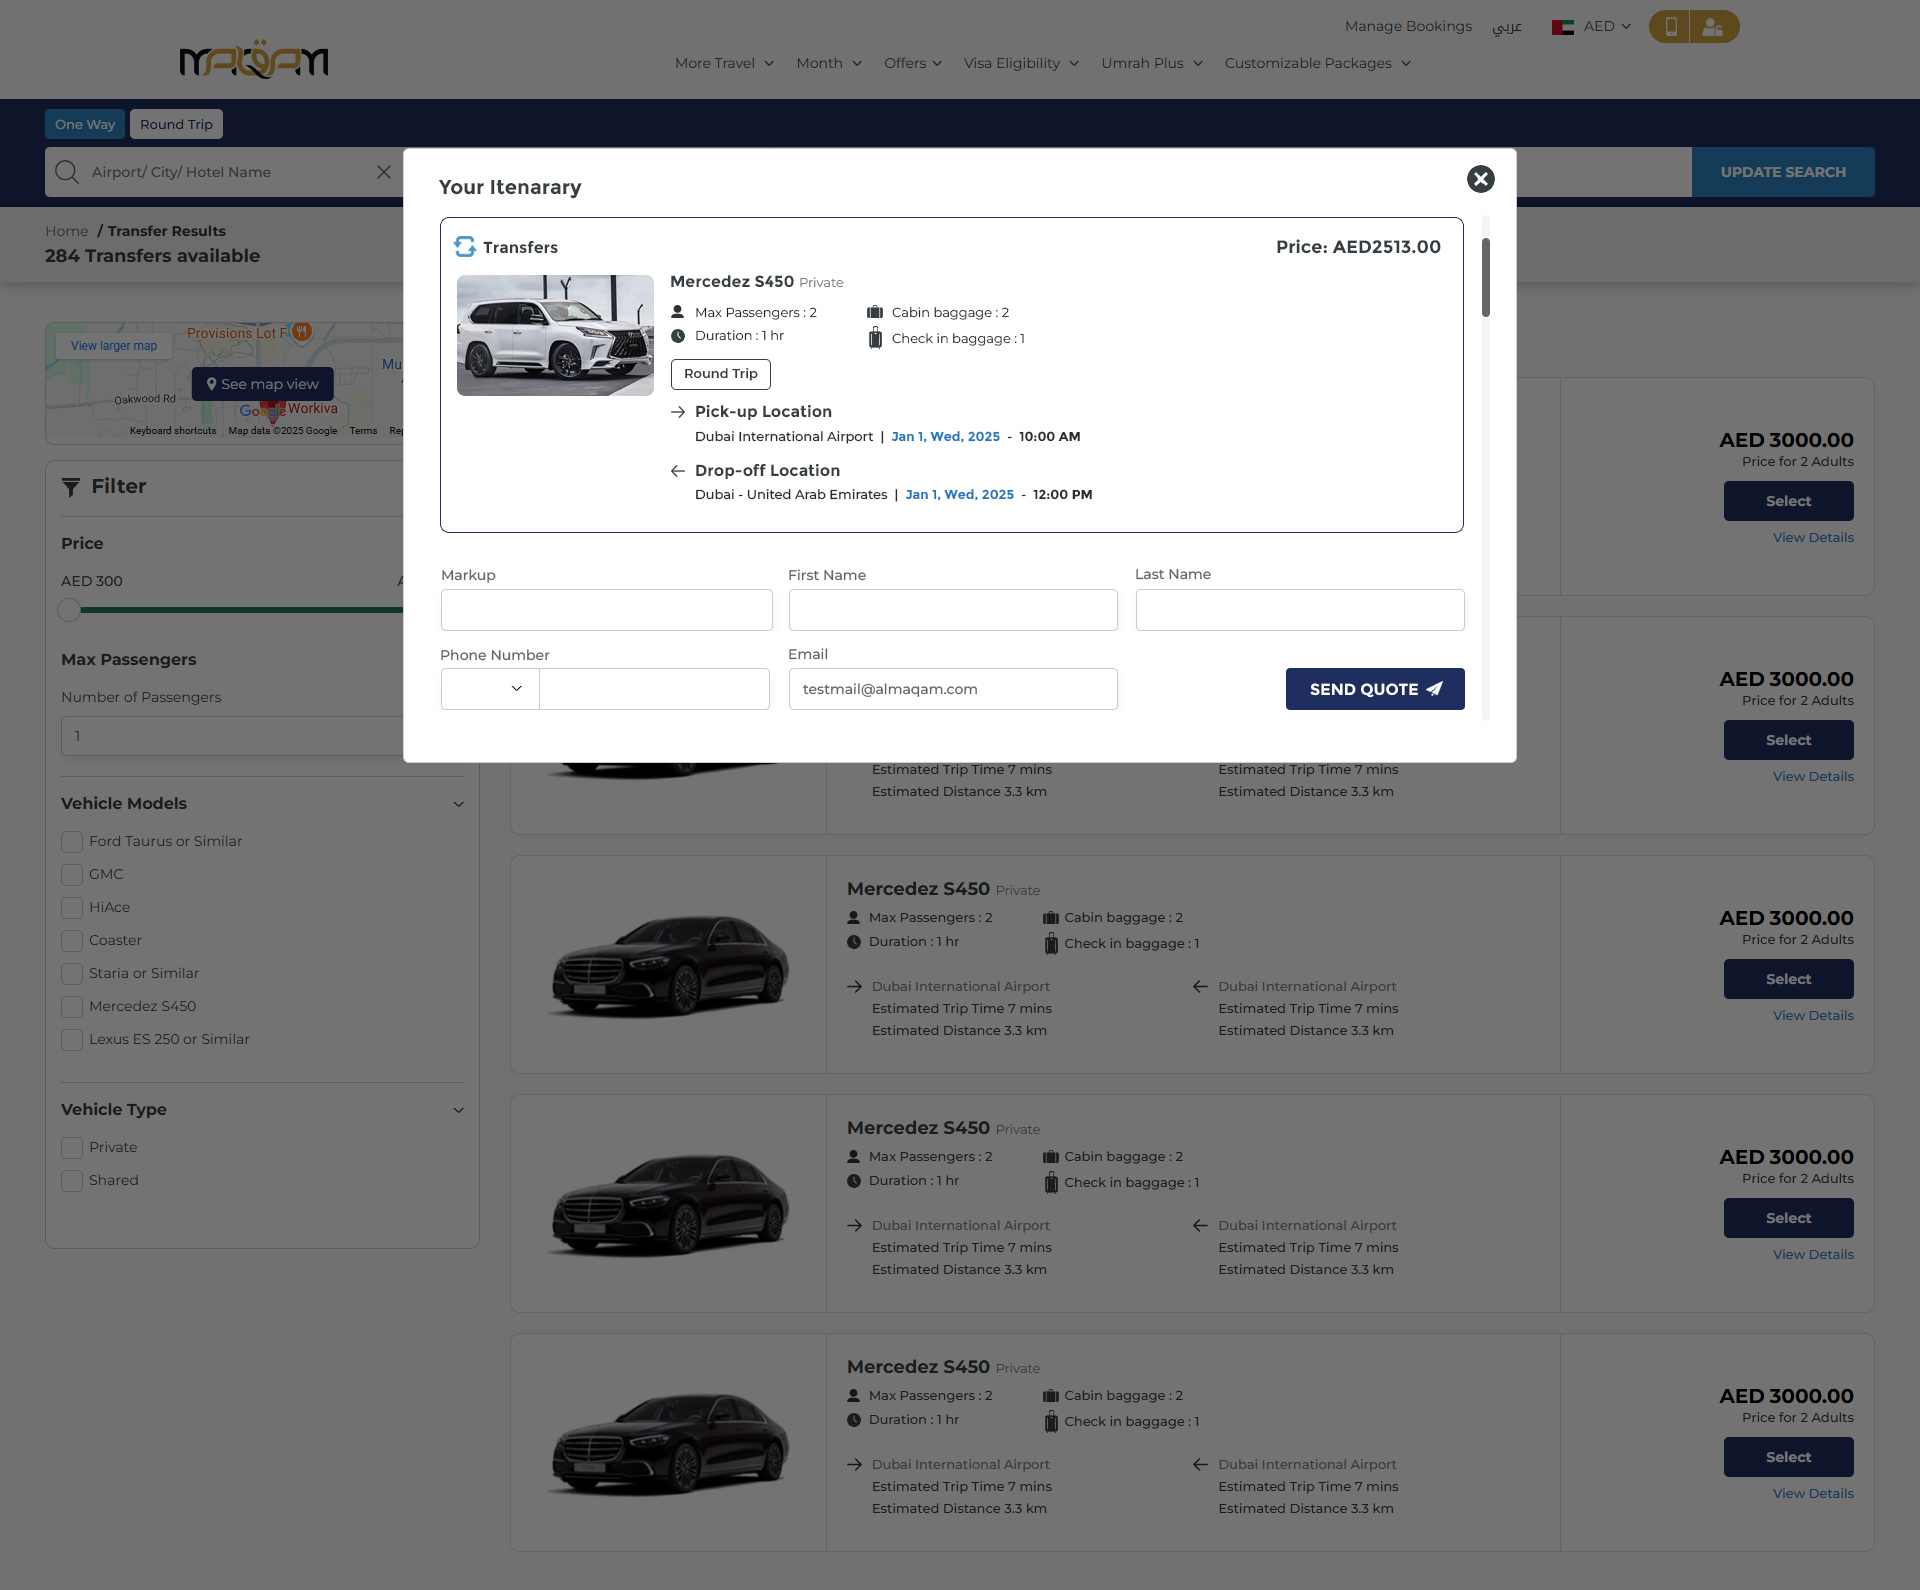This screenshot has height=1590, width=1920.
Task: Enable the Shared vehicle type checkbox
Action: tap(72, 1181)
